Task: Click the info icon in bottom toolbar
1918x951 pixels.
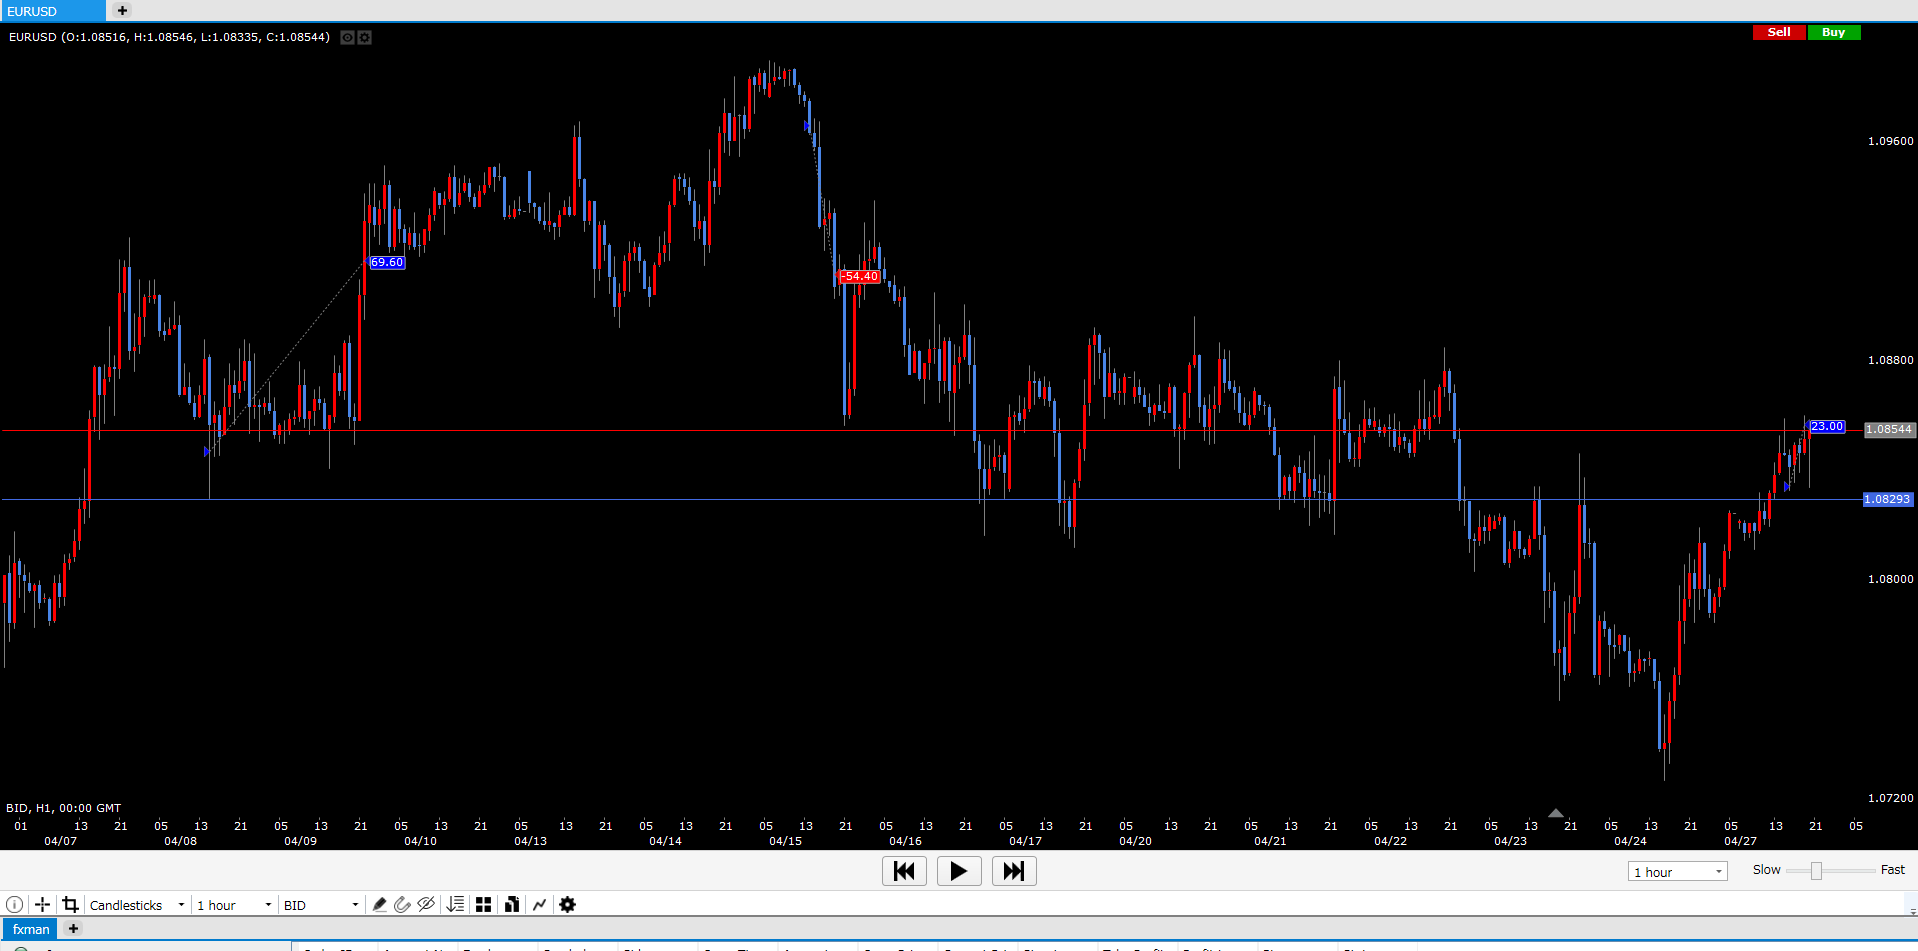Action: click(15, 905)
